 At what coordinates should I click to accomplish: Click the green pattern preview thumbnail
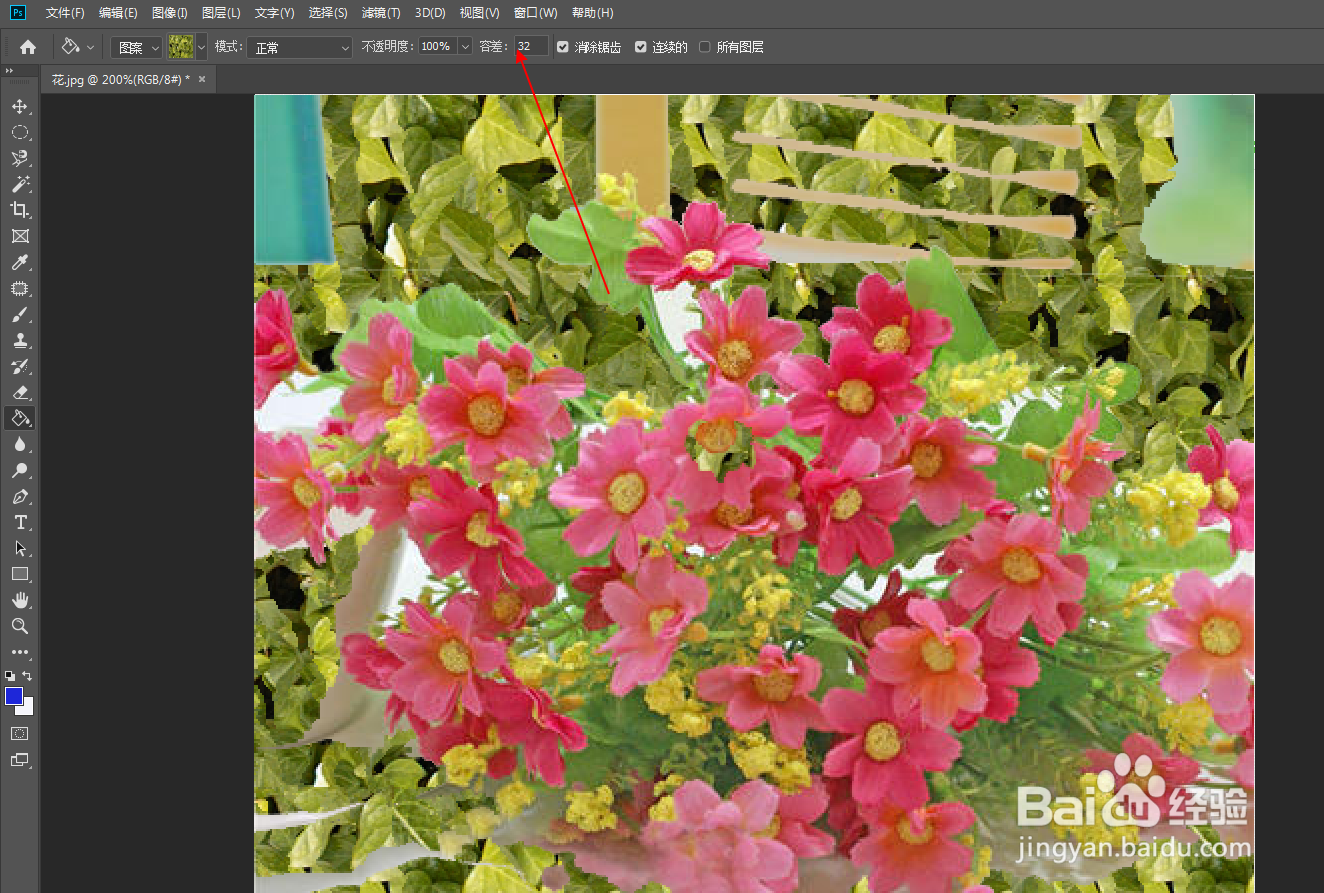(181, 47)
